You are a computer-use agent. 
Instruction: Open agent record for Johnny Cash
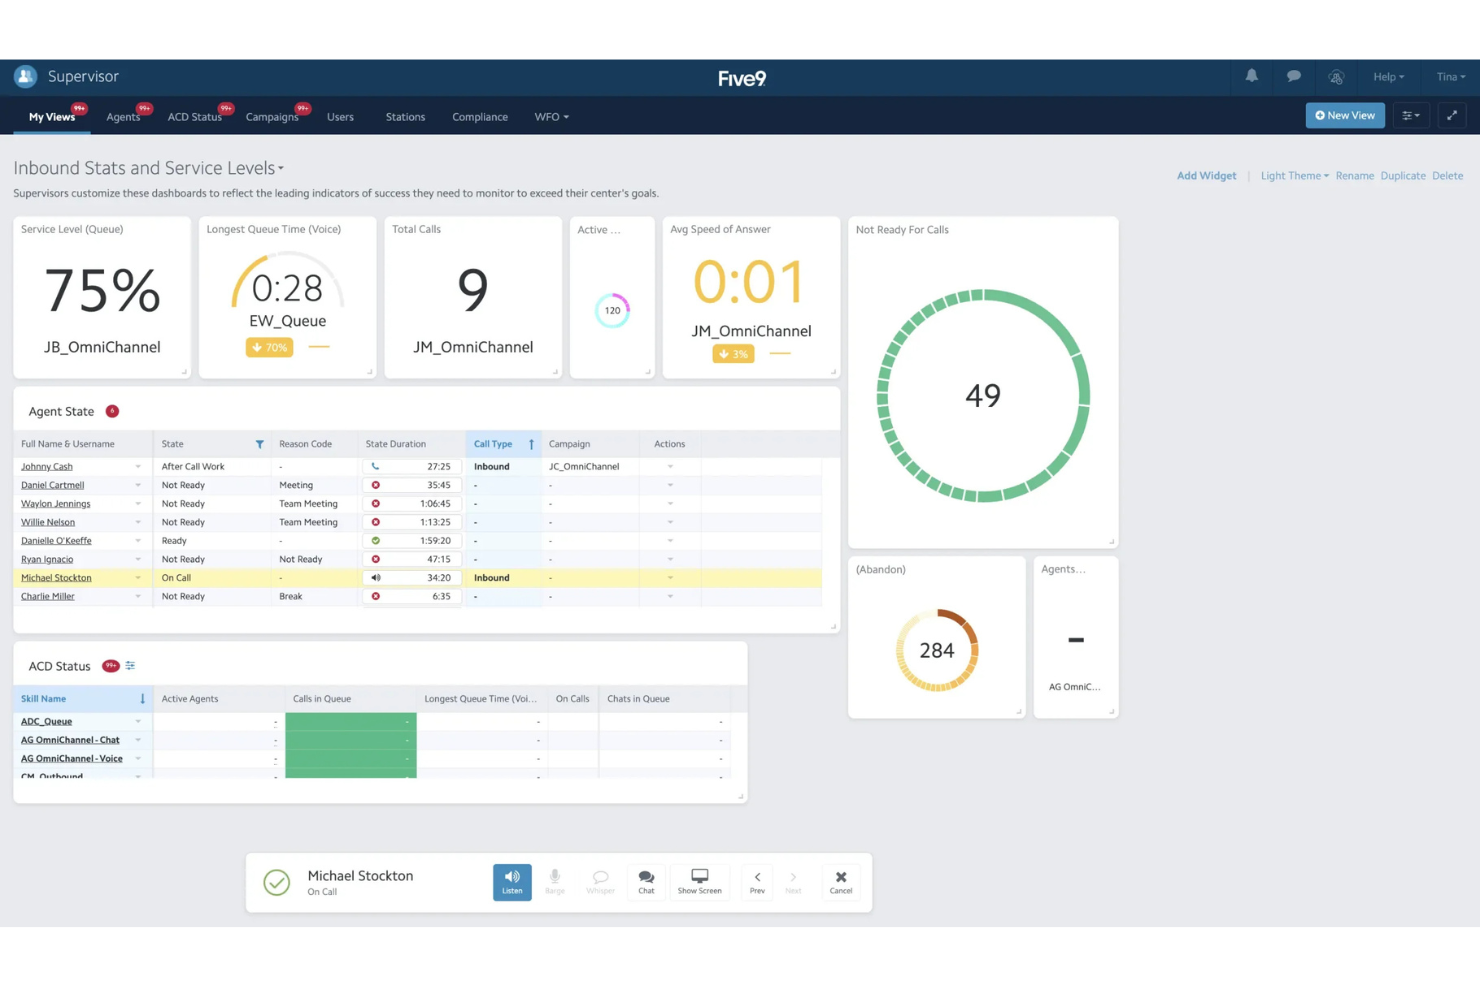(46, 466)
